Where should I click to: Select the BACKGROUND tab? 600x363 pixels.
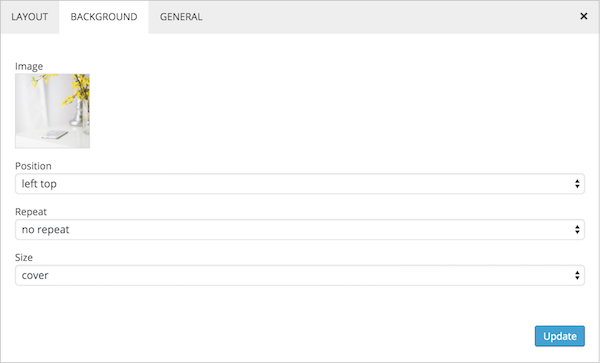tap(104, 17)
